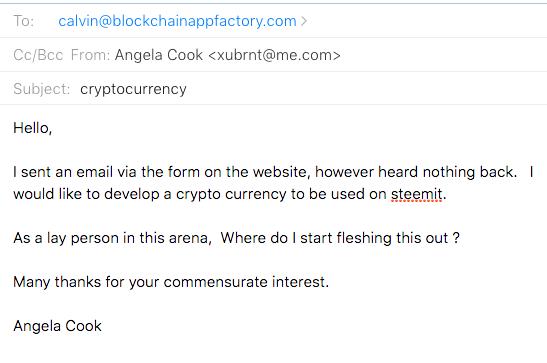The image size is (547, 363).
Task: Open the chevron next to calvin's address
Action: click(304, 21)
